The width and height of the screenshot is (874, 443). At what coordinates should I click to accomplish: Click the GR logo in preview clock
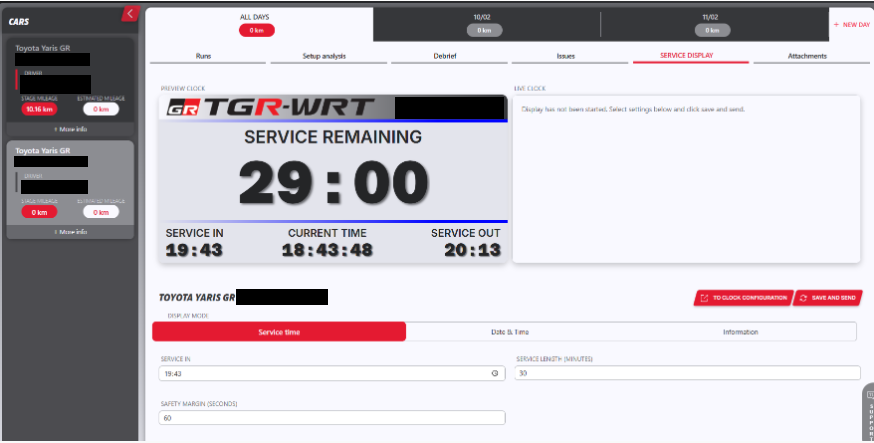(182, 108)
